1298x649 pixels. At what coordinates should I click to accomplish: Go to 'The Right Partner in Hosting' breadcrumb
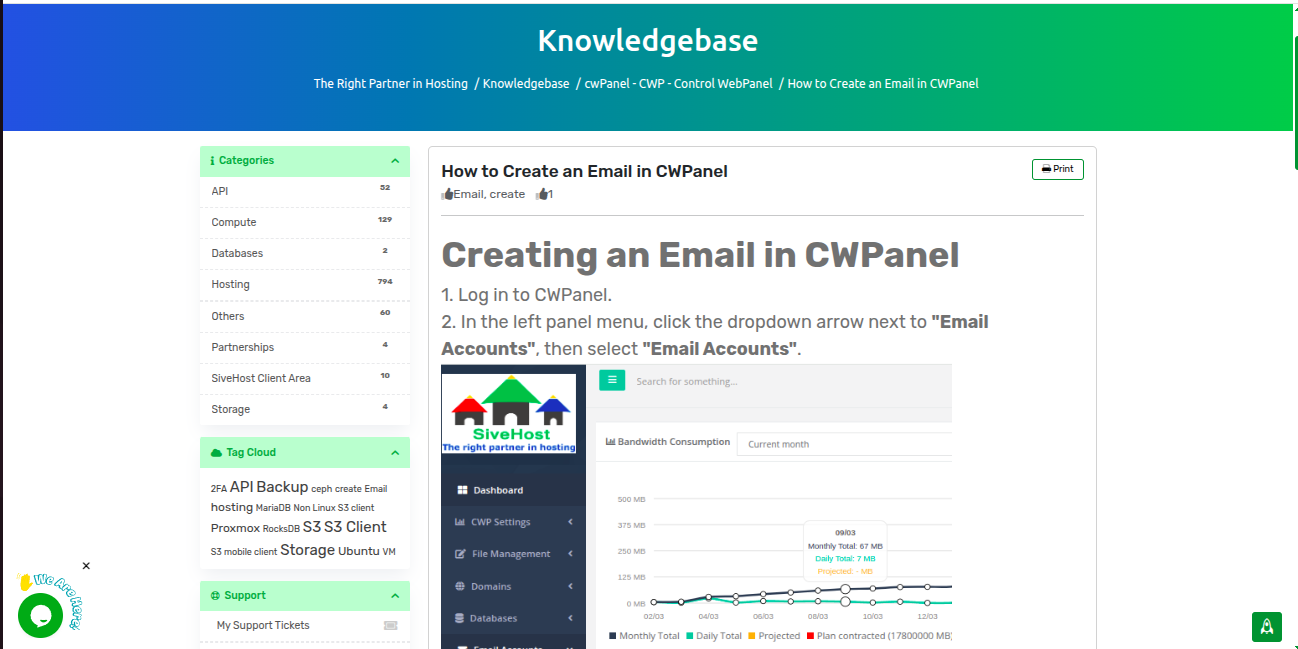point(391,84)
